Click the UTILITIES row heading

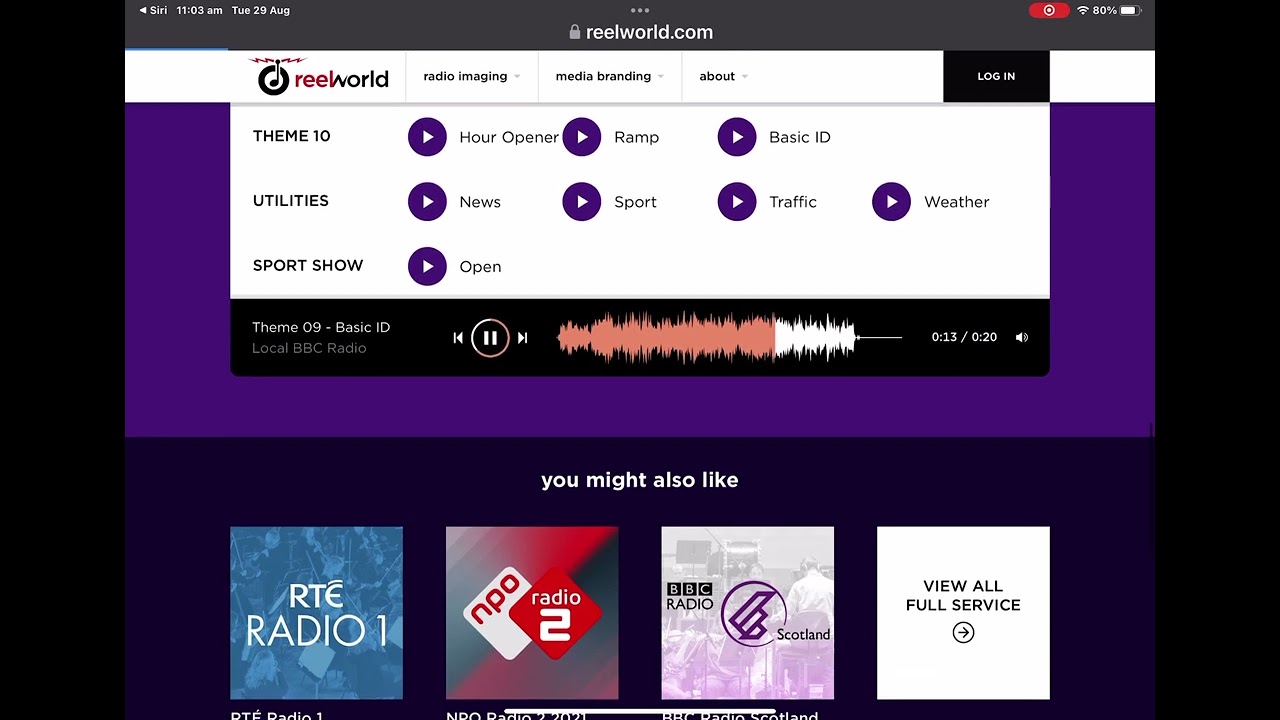290,201
